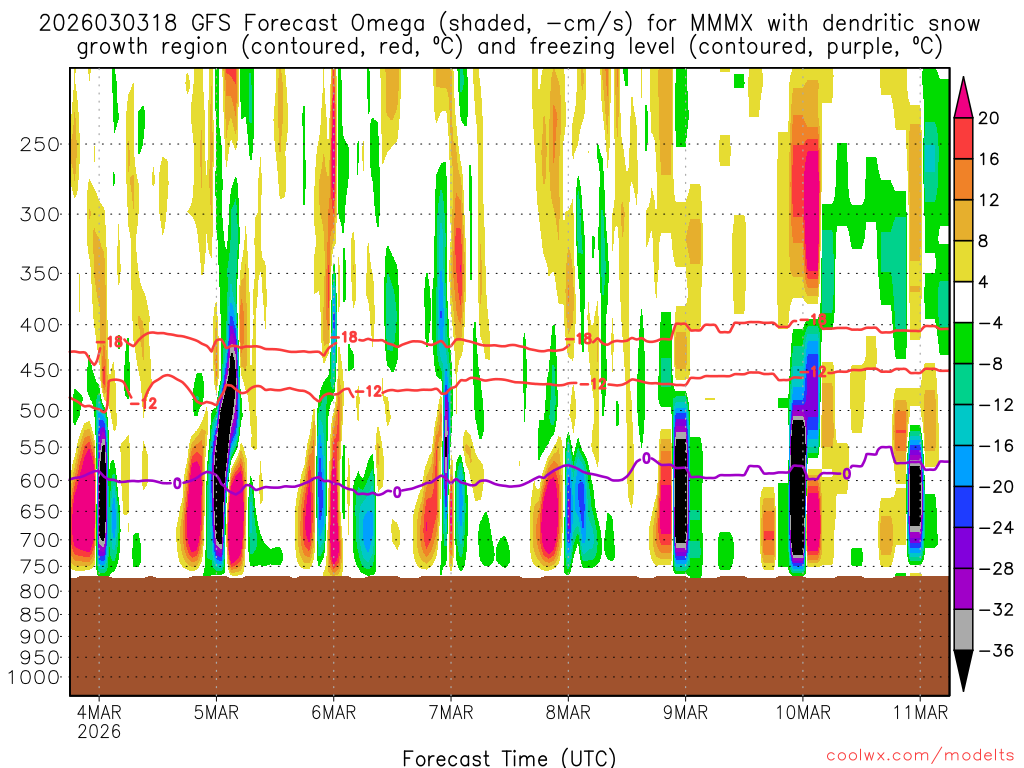1024x768 pixels.
Task: Choose the green colorbar segment between -4 and -8
Action: (964, 343)
